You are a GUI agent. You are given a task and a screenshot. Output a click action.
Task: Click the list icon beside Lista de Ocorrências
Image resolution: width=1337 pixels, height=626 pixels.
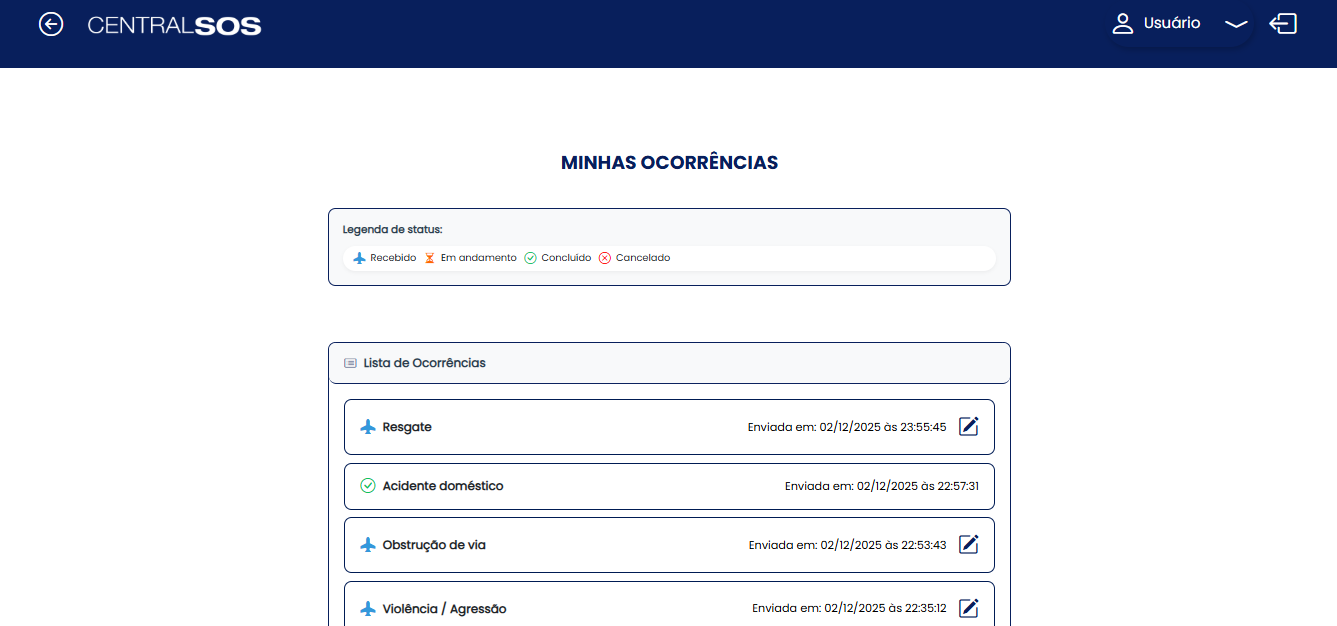click(x=349, y=362)
